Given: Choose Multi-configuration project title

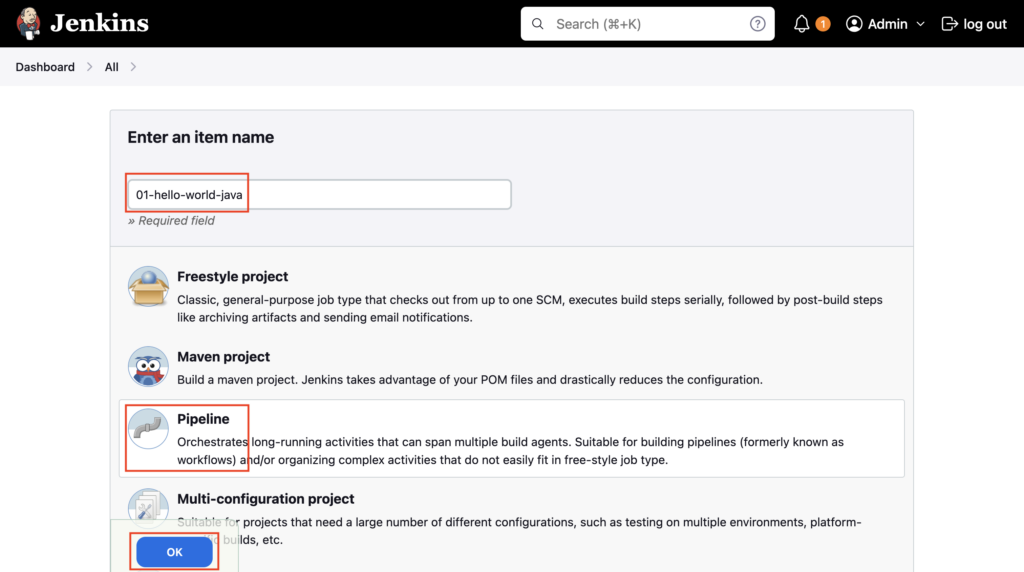Looking at the screenshot, I should [266, 498].
